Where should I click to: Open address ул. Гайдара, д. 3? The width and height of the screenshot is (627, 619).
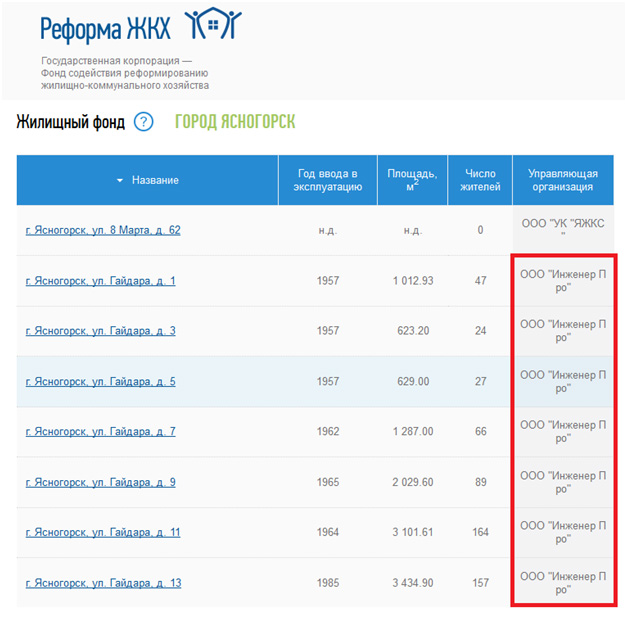100,331
